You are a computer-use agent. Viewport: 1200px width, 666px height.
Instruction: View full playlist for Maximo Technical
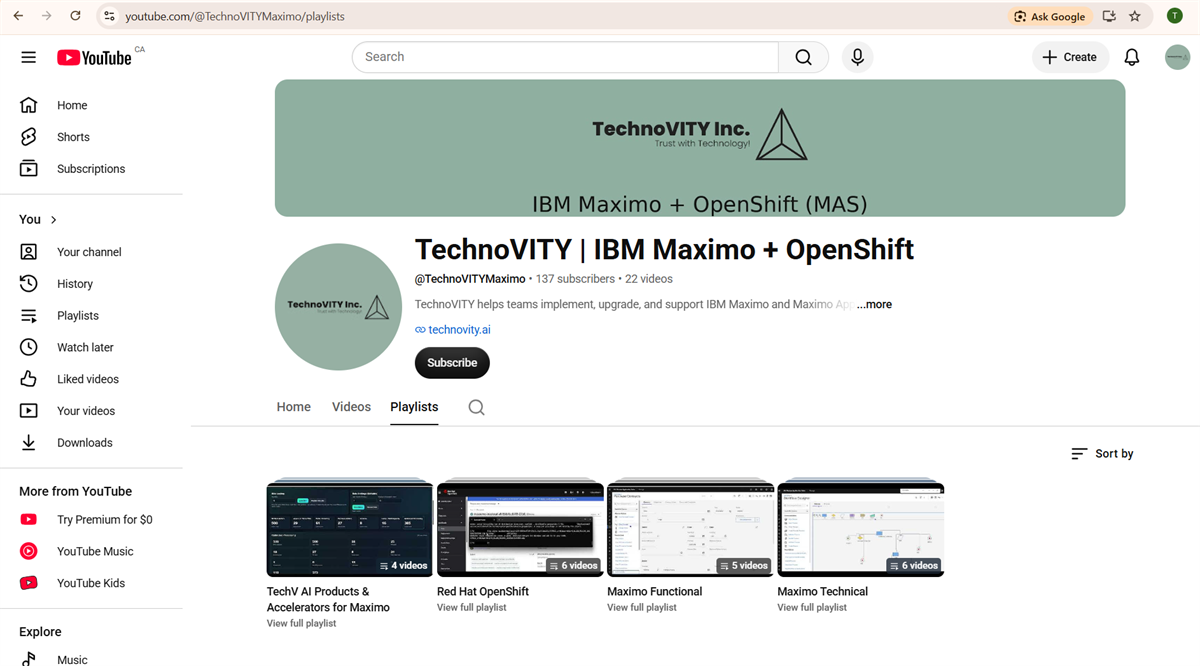pos(812,607)
